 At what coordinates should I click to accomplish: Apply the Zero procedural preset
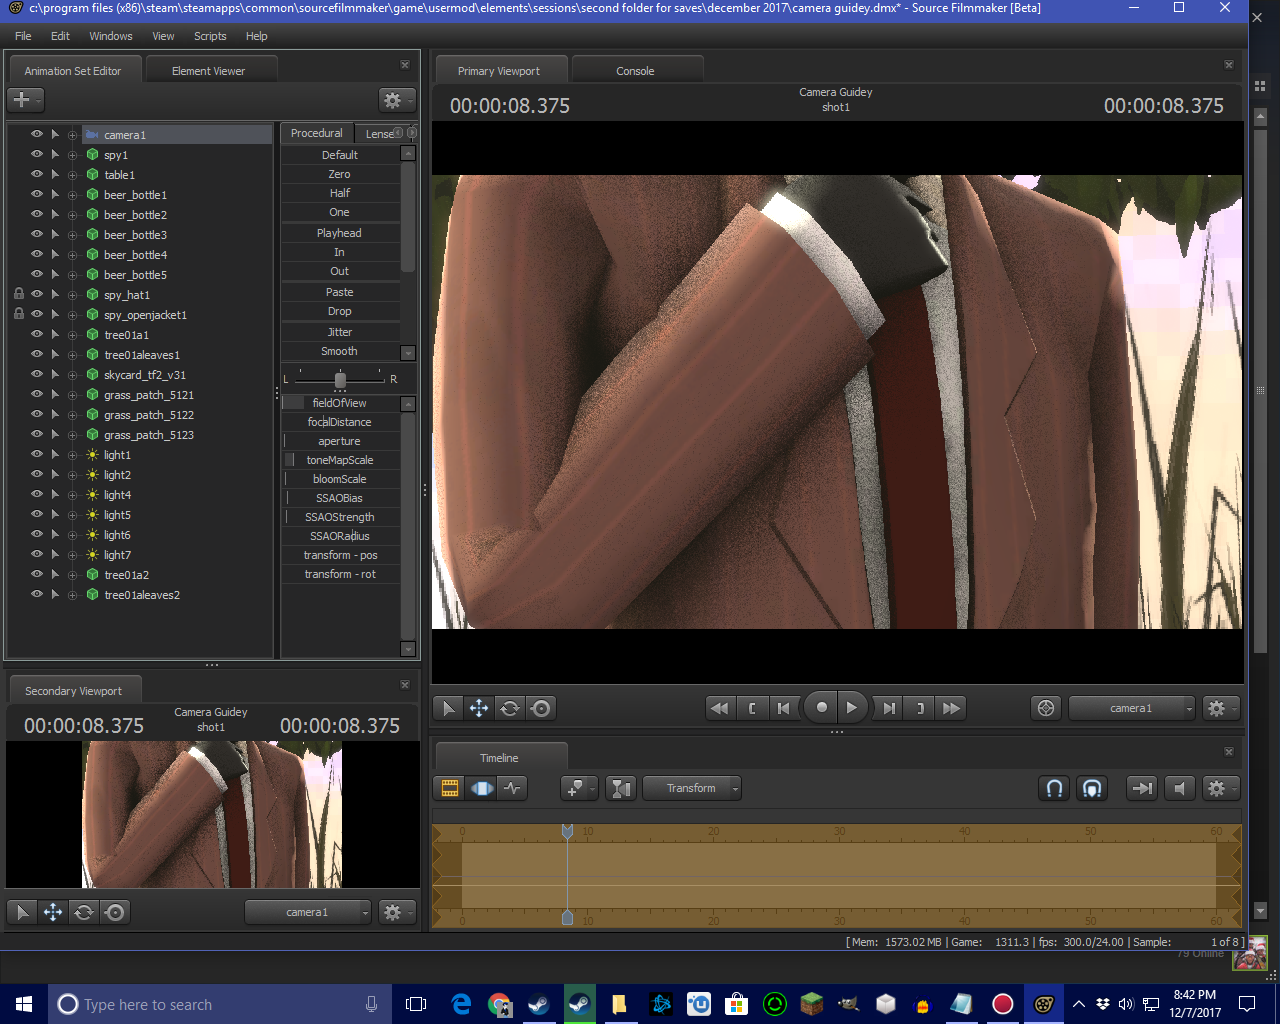tap(340, 174)
